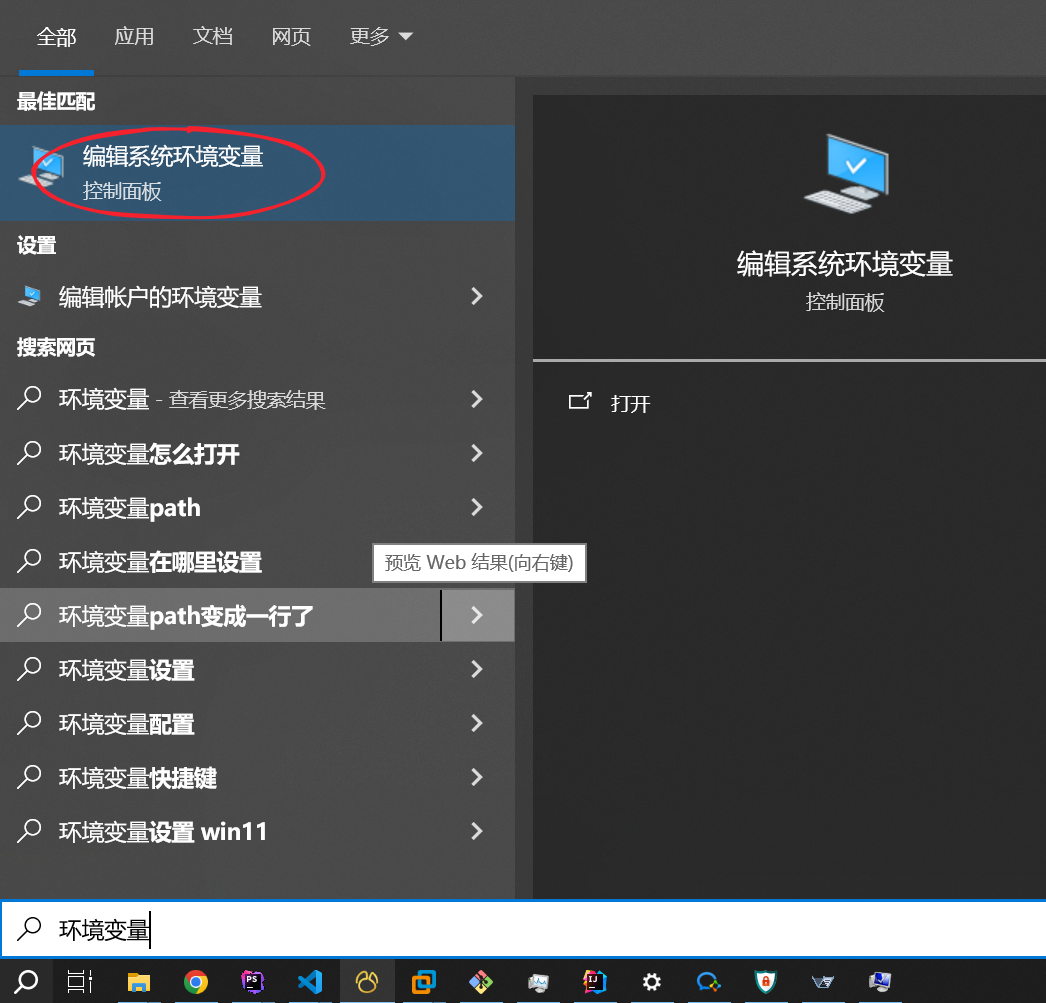The width and height of the screenshot is (1046, 1003).
Task: Expand the 编辑帐户的环境变量 chevron arrow
Action: pos(476,296)
